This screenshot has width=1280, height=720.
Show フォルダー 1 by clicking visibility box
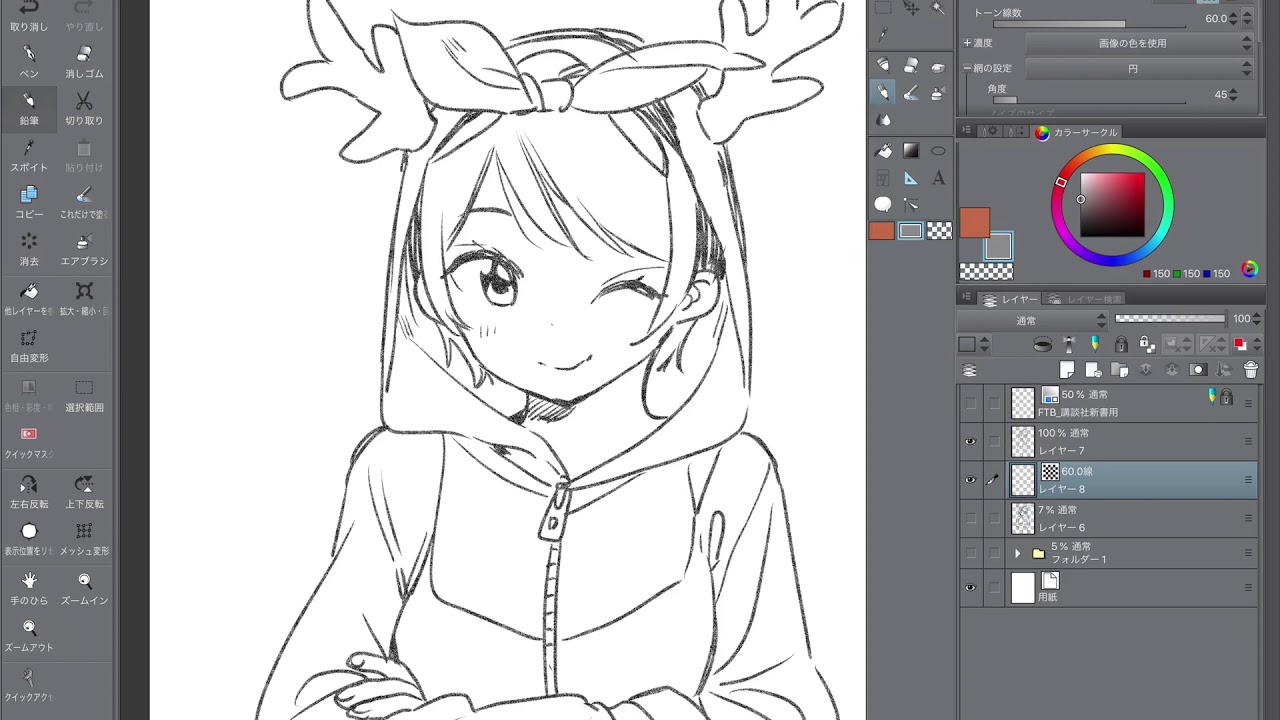(x=970, y=553)
